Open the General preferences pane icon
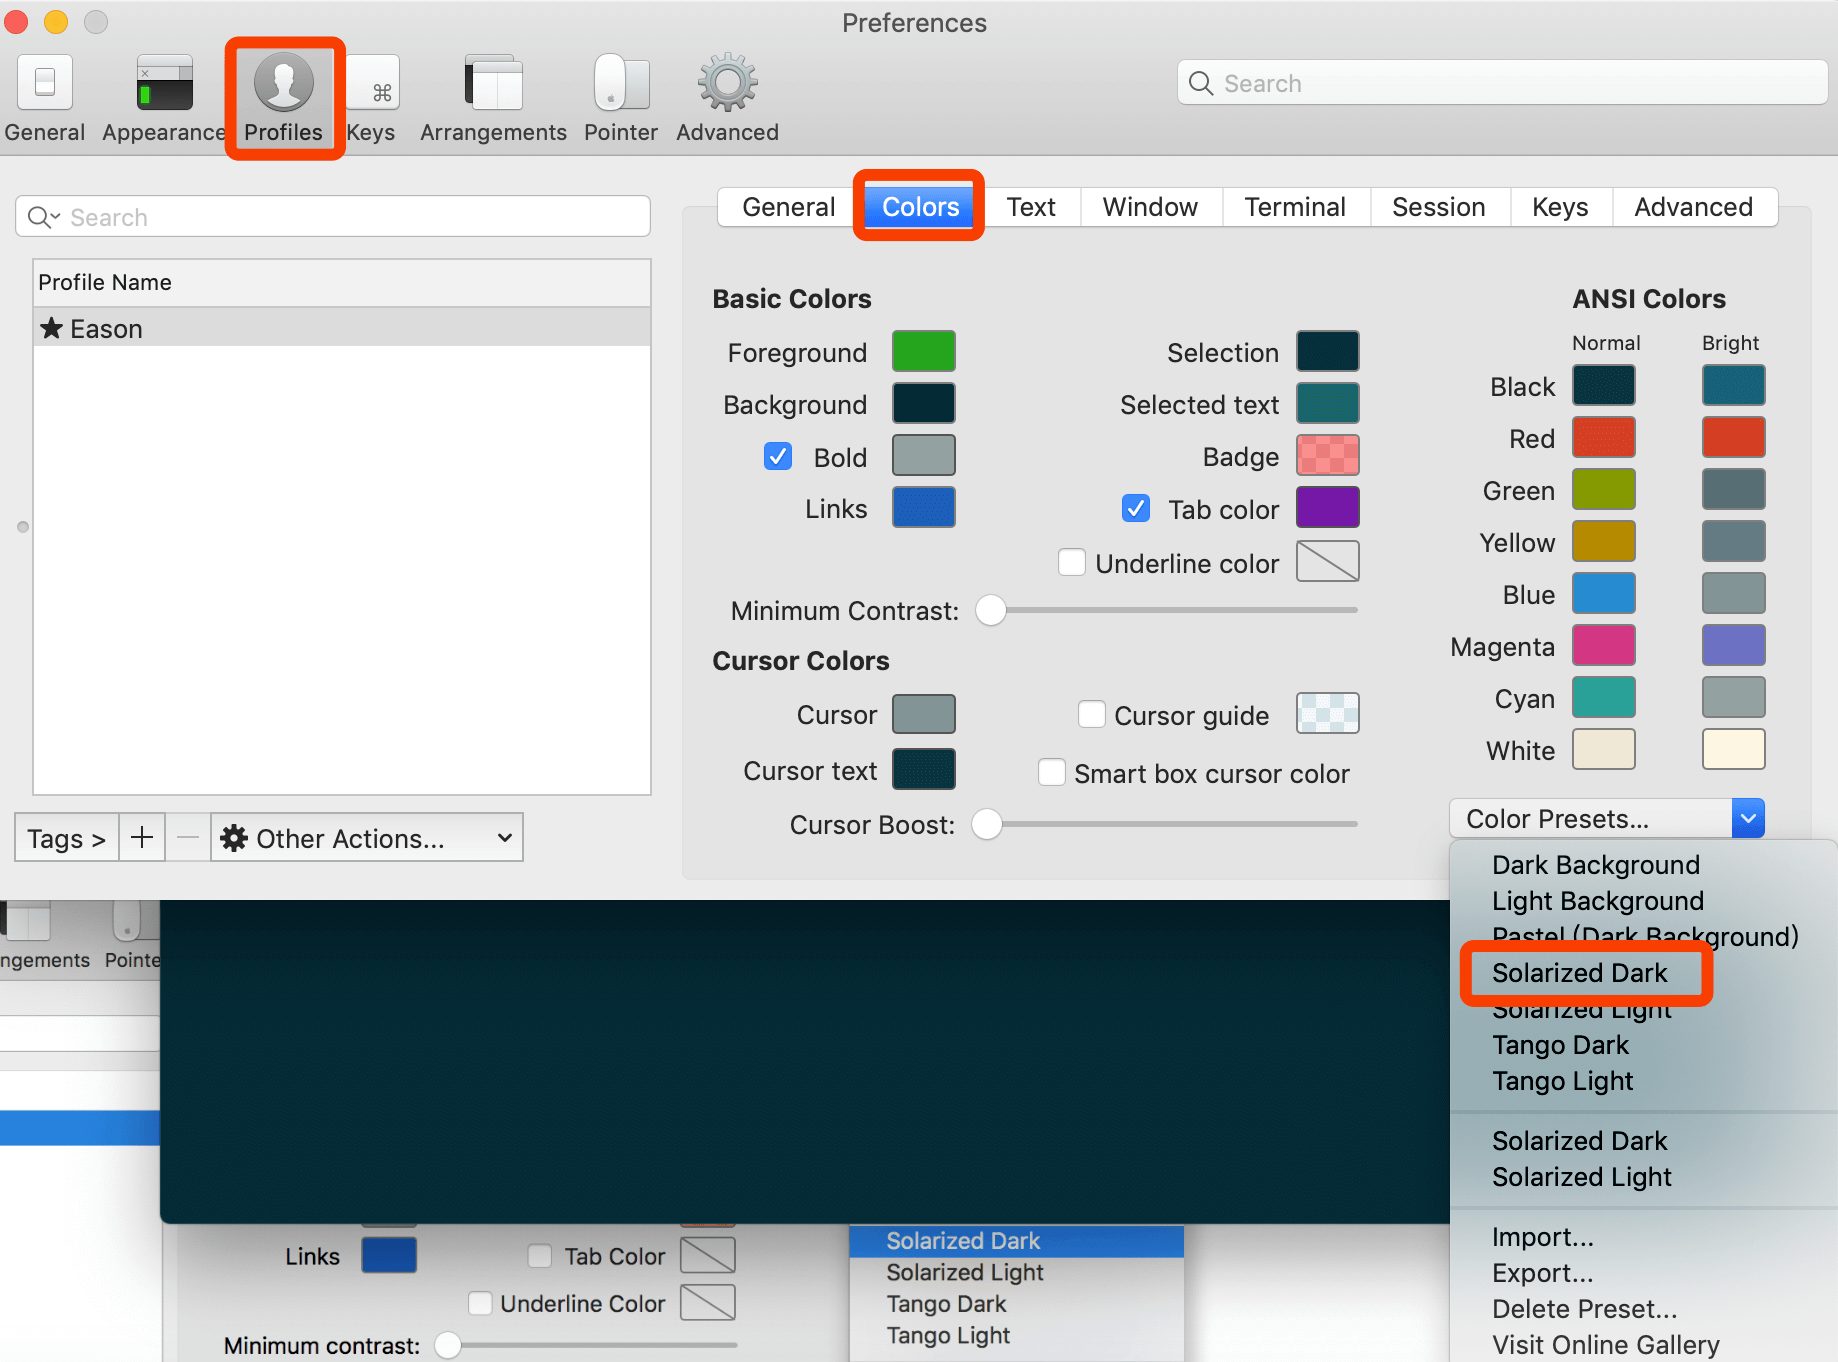 tap(45, 83)
